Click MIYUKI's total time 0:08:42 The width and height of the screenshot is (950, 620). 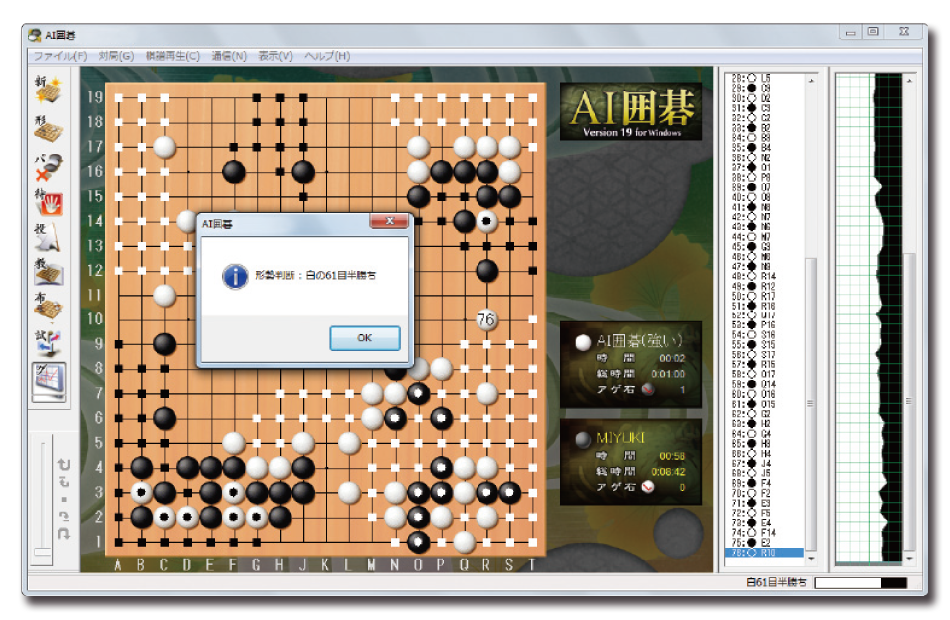pyautogui.click(x=668, y=472)
